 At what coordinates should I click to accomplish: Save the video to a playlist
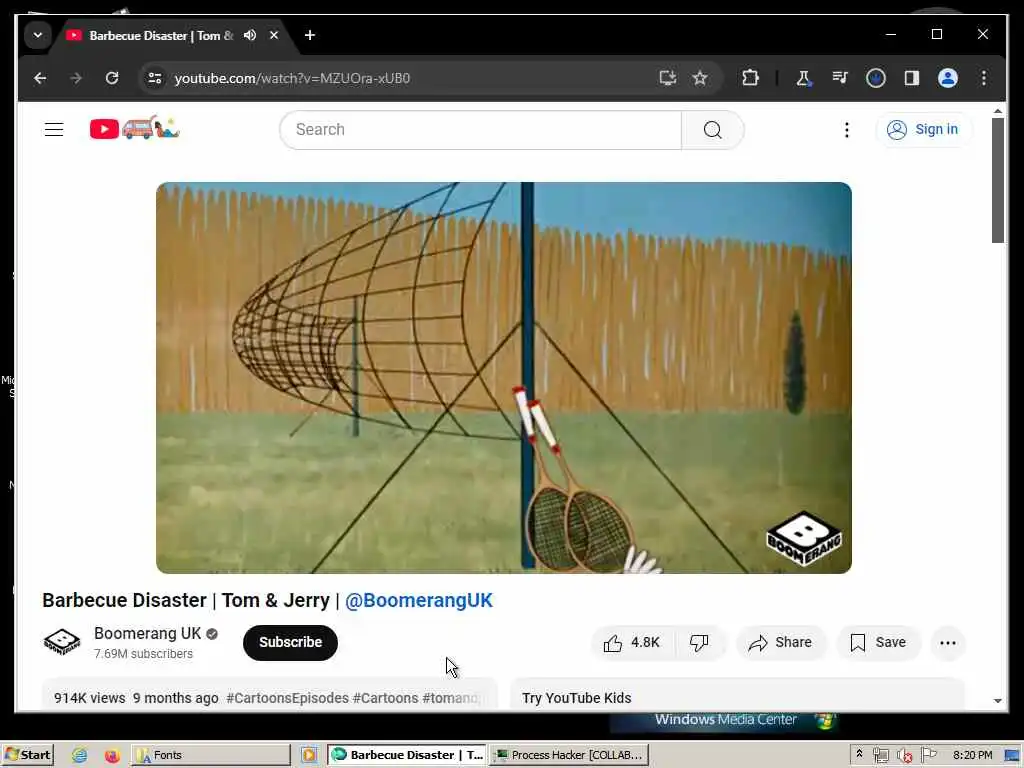point(878,643)
